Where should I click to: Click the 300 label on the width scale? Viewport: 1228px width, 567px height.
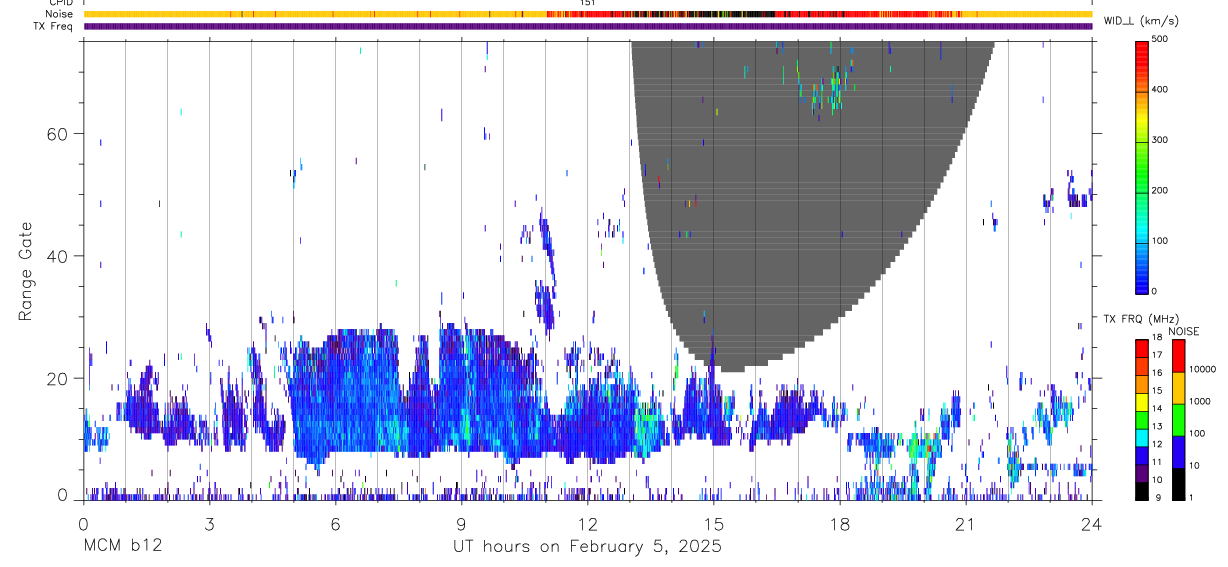1160,140
